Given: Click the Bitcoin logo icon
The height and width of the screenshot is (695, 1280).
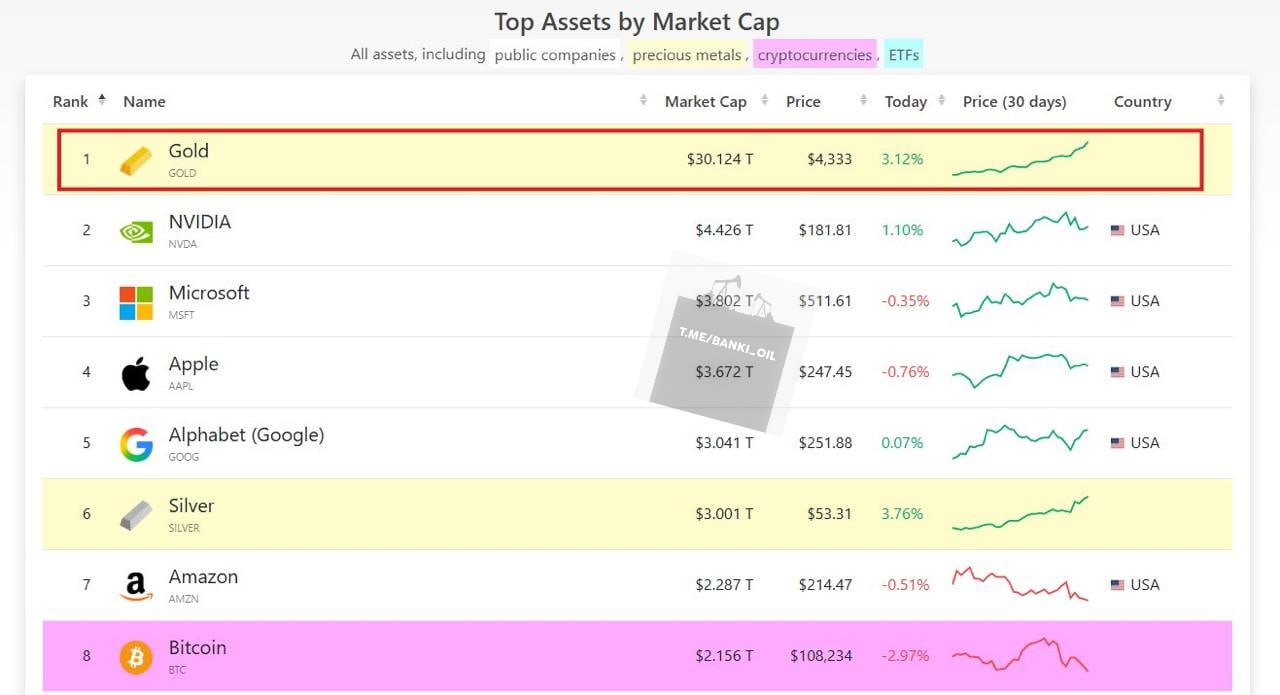Looking at the screenshot, I should 136,657.
